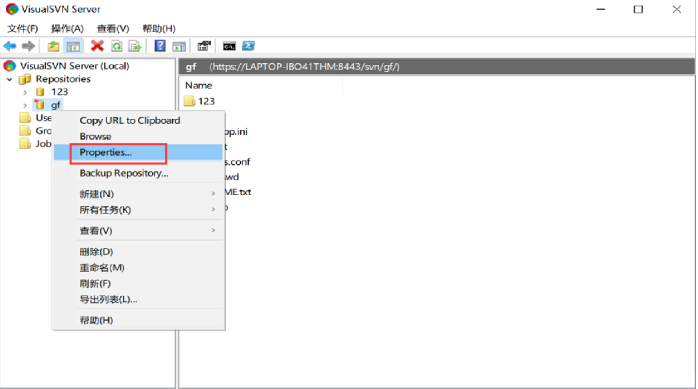This screenshot has height=389, width=698.
Task: Open the 查看(V) menu in menu bar
Action: [x=113, y=28]
